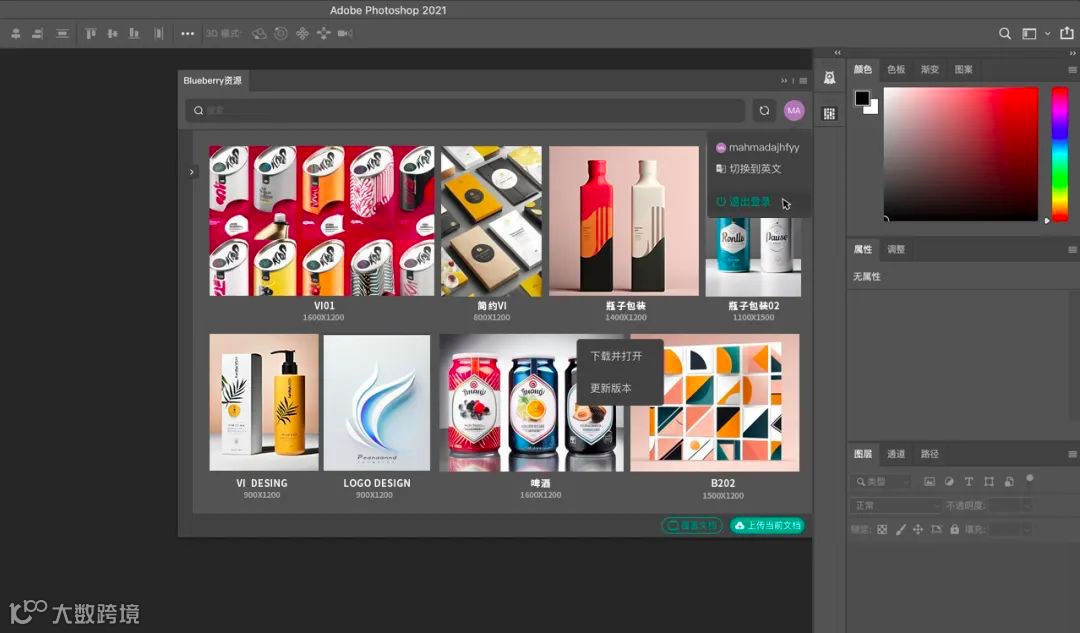Click the MA user avatar
This screenshot has width=1080, height=633.
[x=793, y=110]
